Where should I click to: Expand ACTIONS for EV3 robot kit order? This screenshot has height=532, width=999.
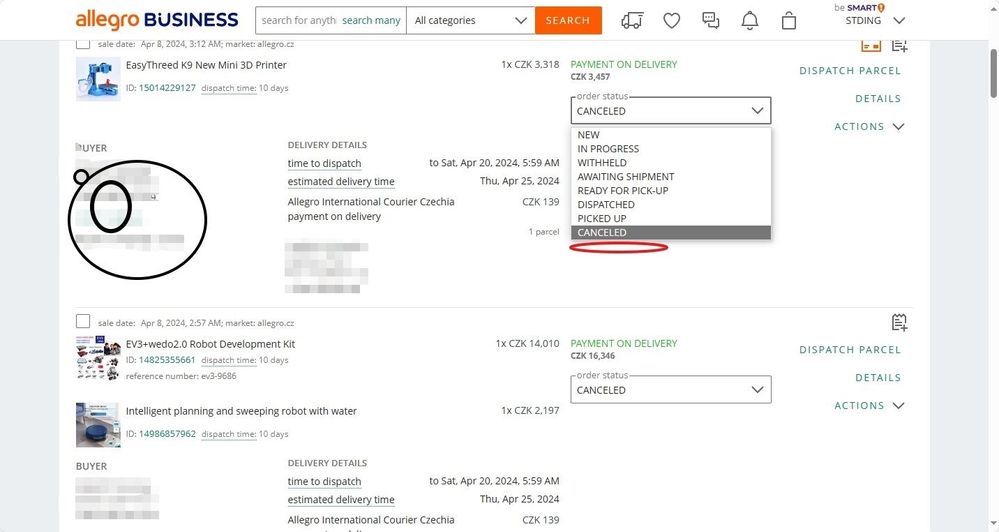(x=869, y=405)
